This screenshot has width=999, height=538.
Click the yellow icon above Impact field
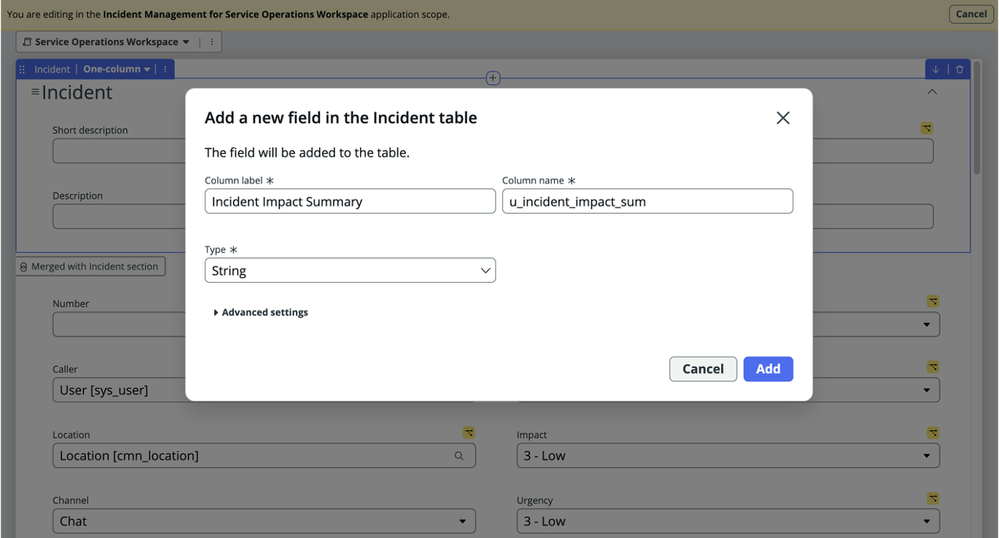pyautogui.click(x=933, y=433)
